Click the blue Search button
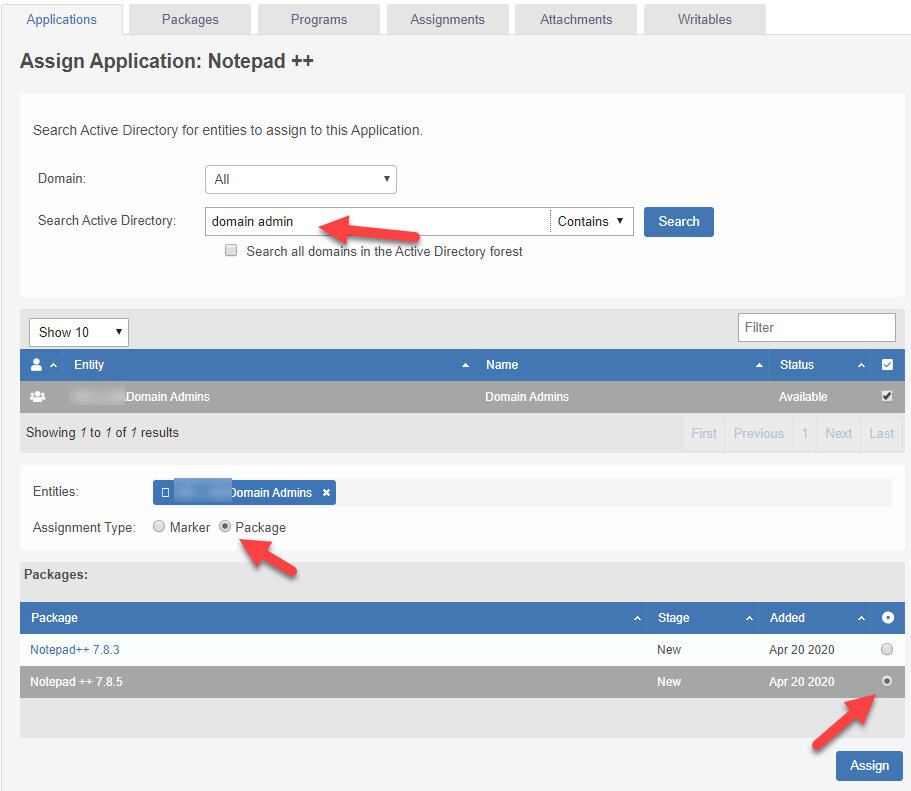911x791 pixels. pos(679,221)
